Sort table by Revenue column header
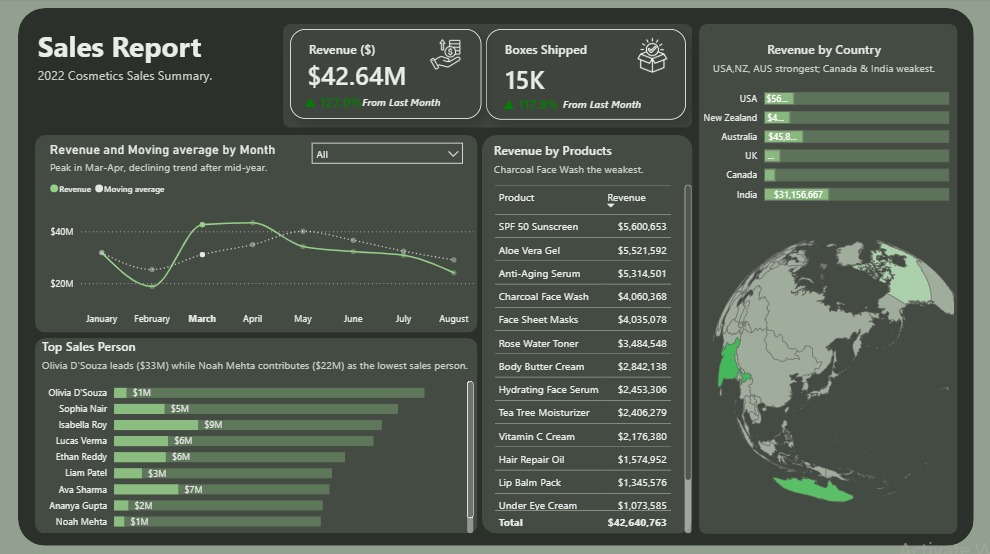The width and height of the screenshot is (990, 554). (x=626, y=198)
